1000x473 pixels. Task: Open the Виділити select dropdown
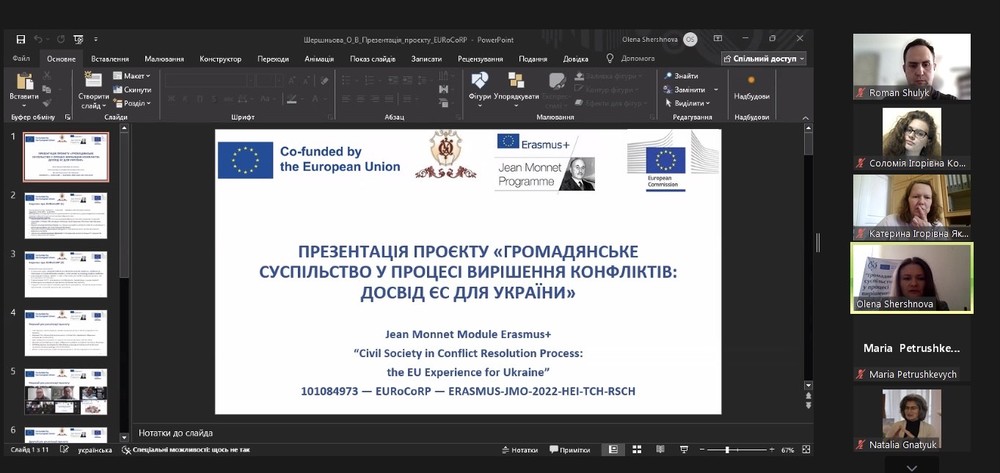coord(688,103)
